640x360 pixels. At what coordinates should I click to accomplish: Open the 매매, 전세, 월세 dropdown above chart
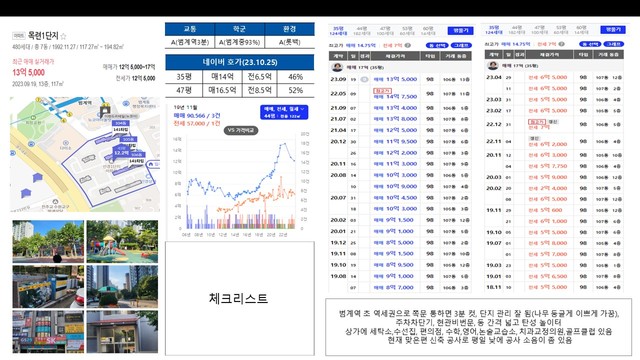pyautogui.click(x=284, y=112)
